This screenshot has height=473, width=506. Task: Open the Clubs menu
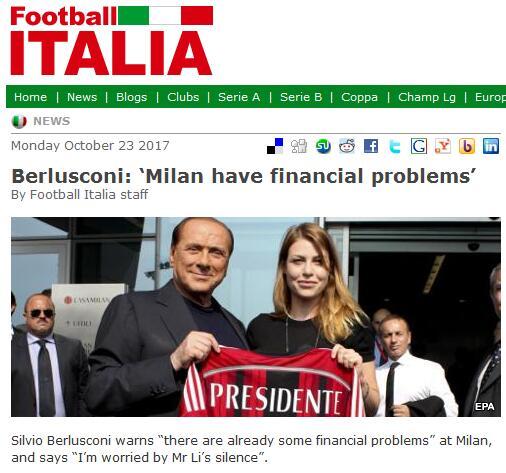tap(183, 97)
